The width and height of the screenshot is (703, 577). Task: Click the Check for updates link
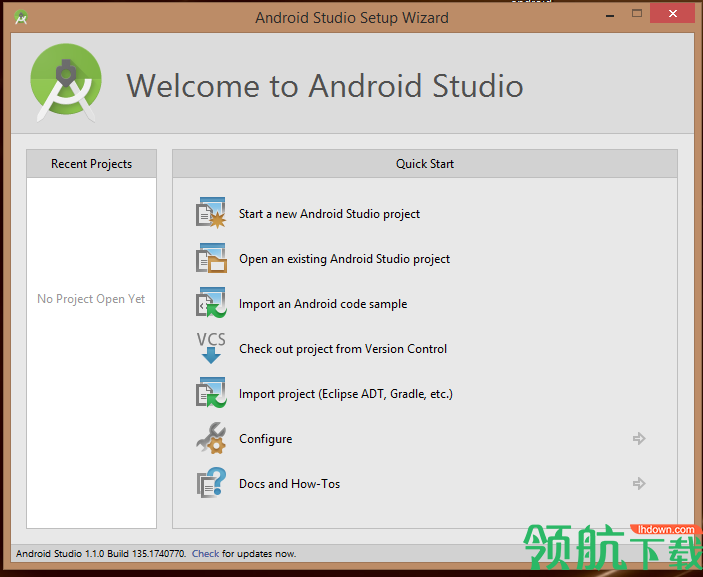point(205,554)
